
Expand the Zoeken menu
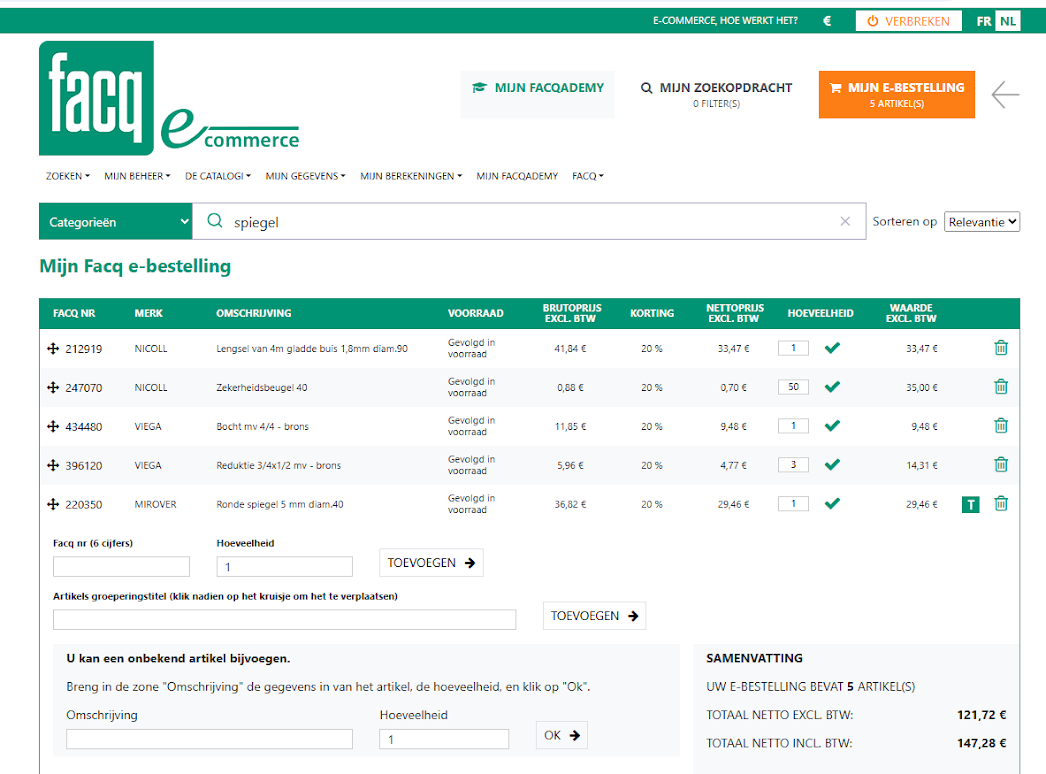pos(67,176)
